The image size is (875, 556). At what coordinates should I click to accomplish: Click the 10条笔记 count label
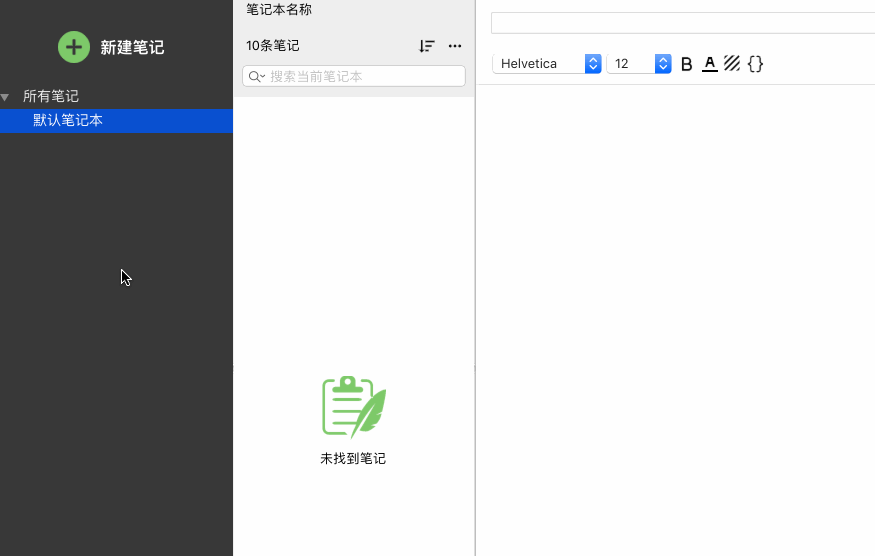[x=273, y=45]
